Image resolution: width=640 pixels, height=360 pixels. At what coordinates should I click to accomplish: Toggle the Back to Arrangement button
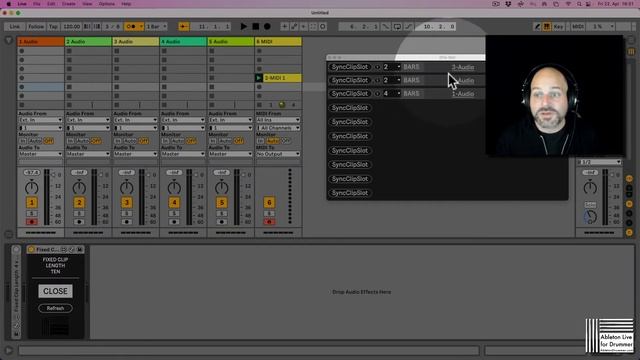(x=184, y=27)
